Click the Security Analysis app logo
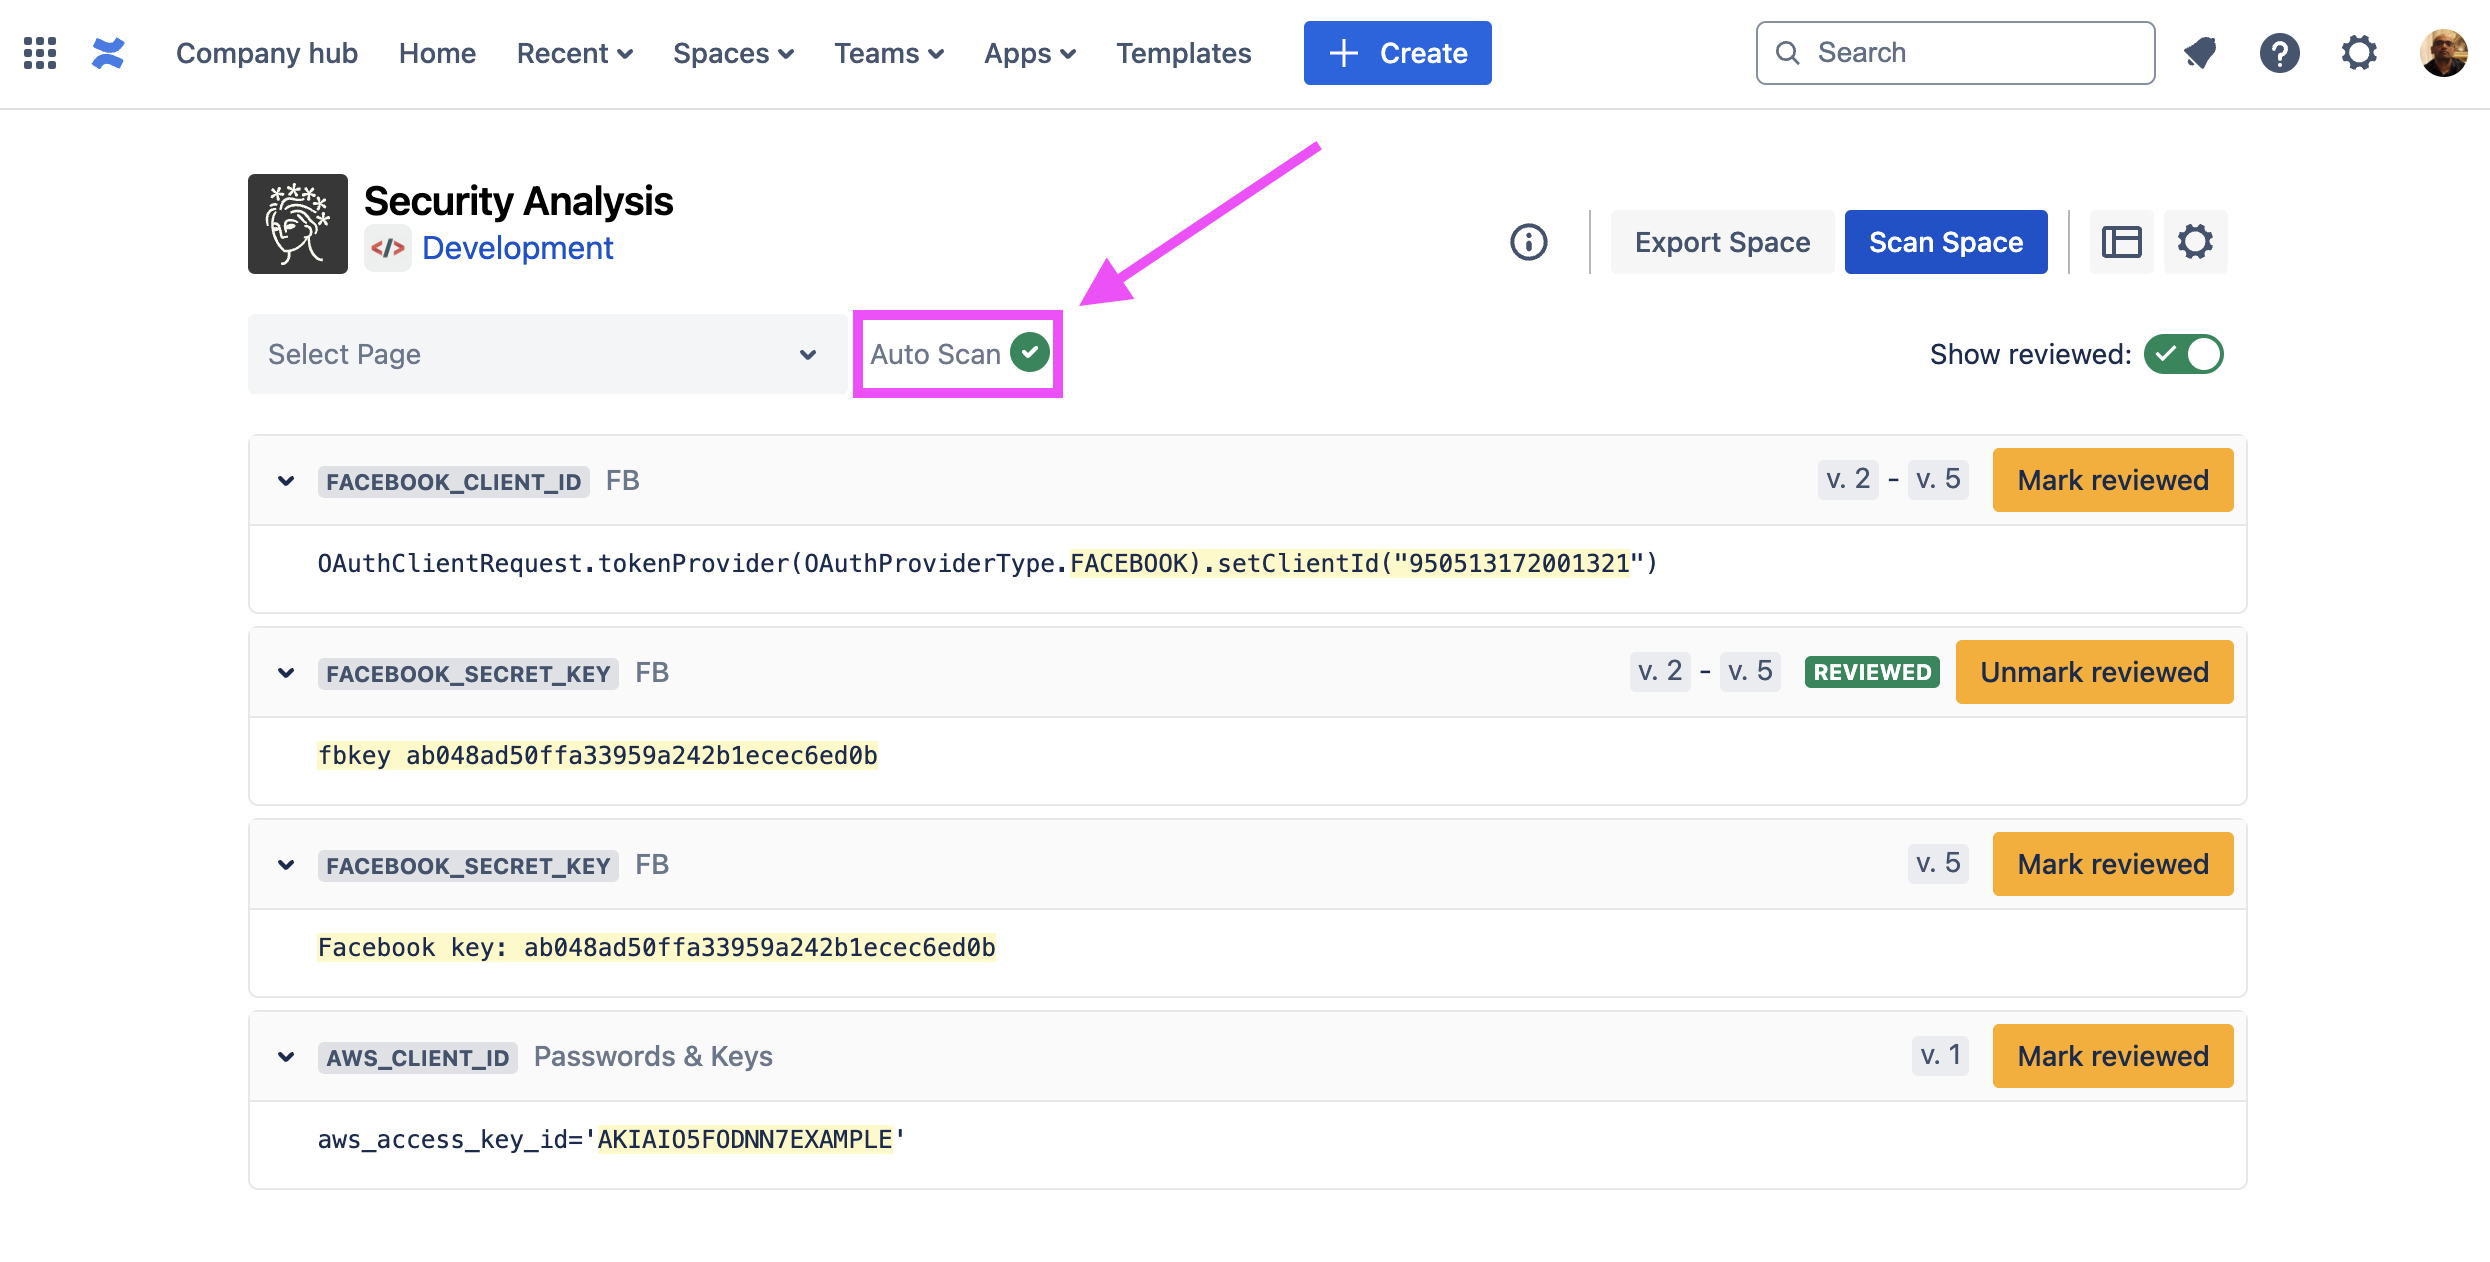The image size is (2490, 1262). tap(298, 224)
